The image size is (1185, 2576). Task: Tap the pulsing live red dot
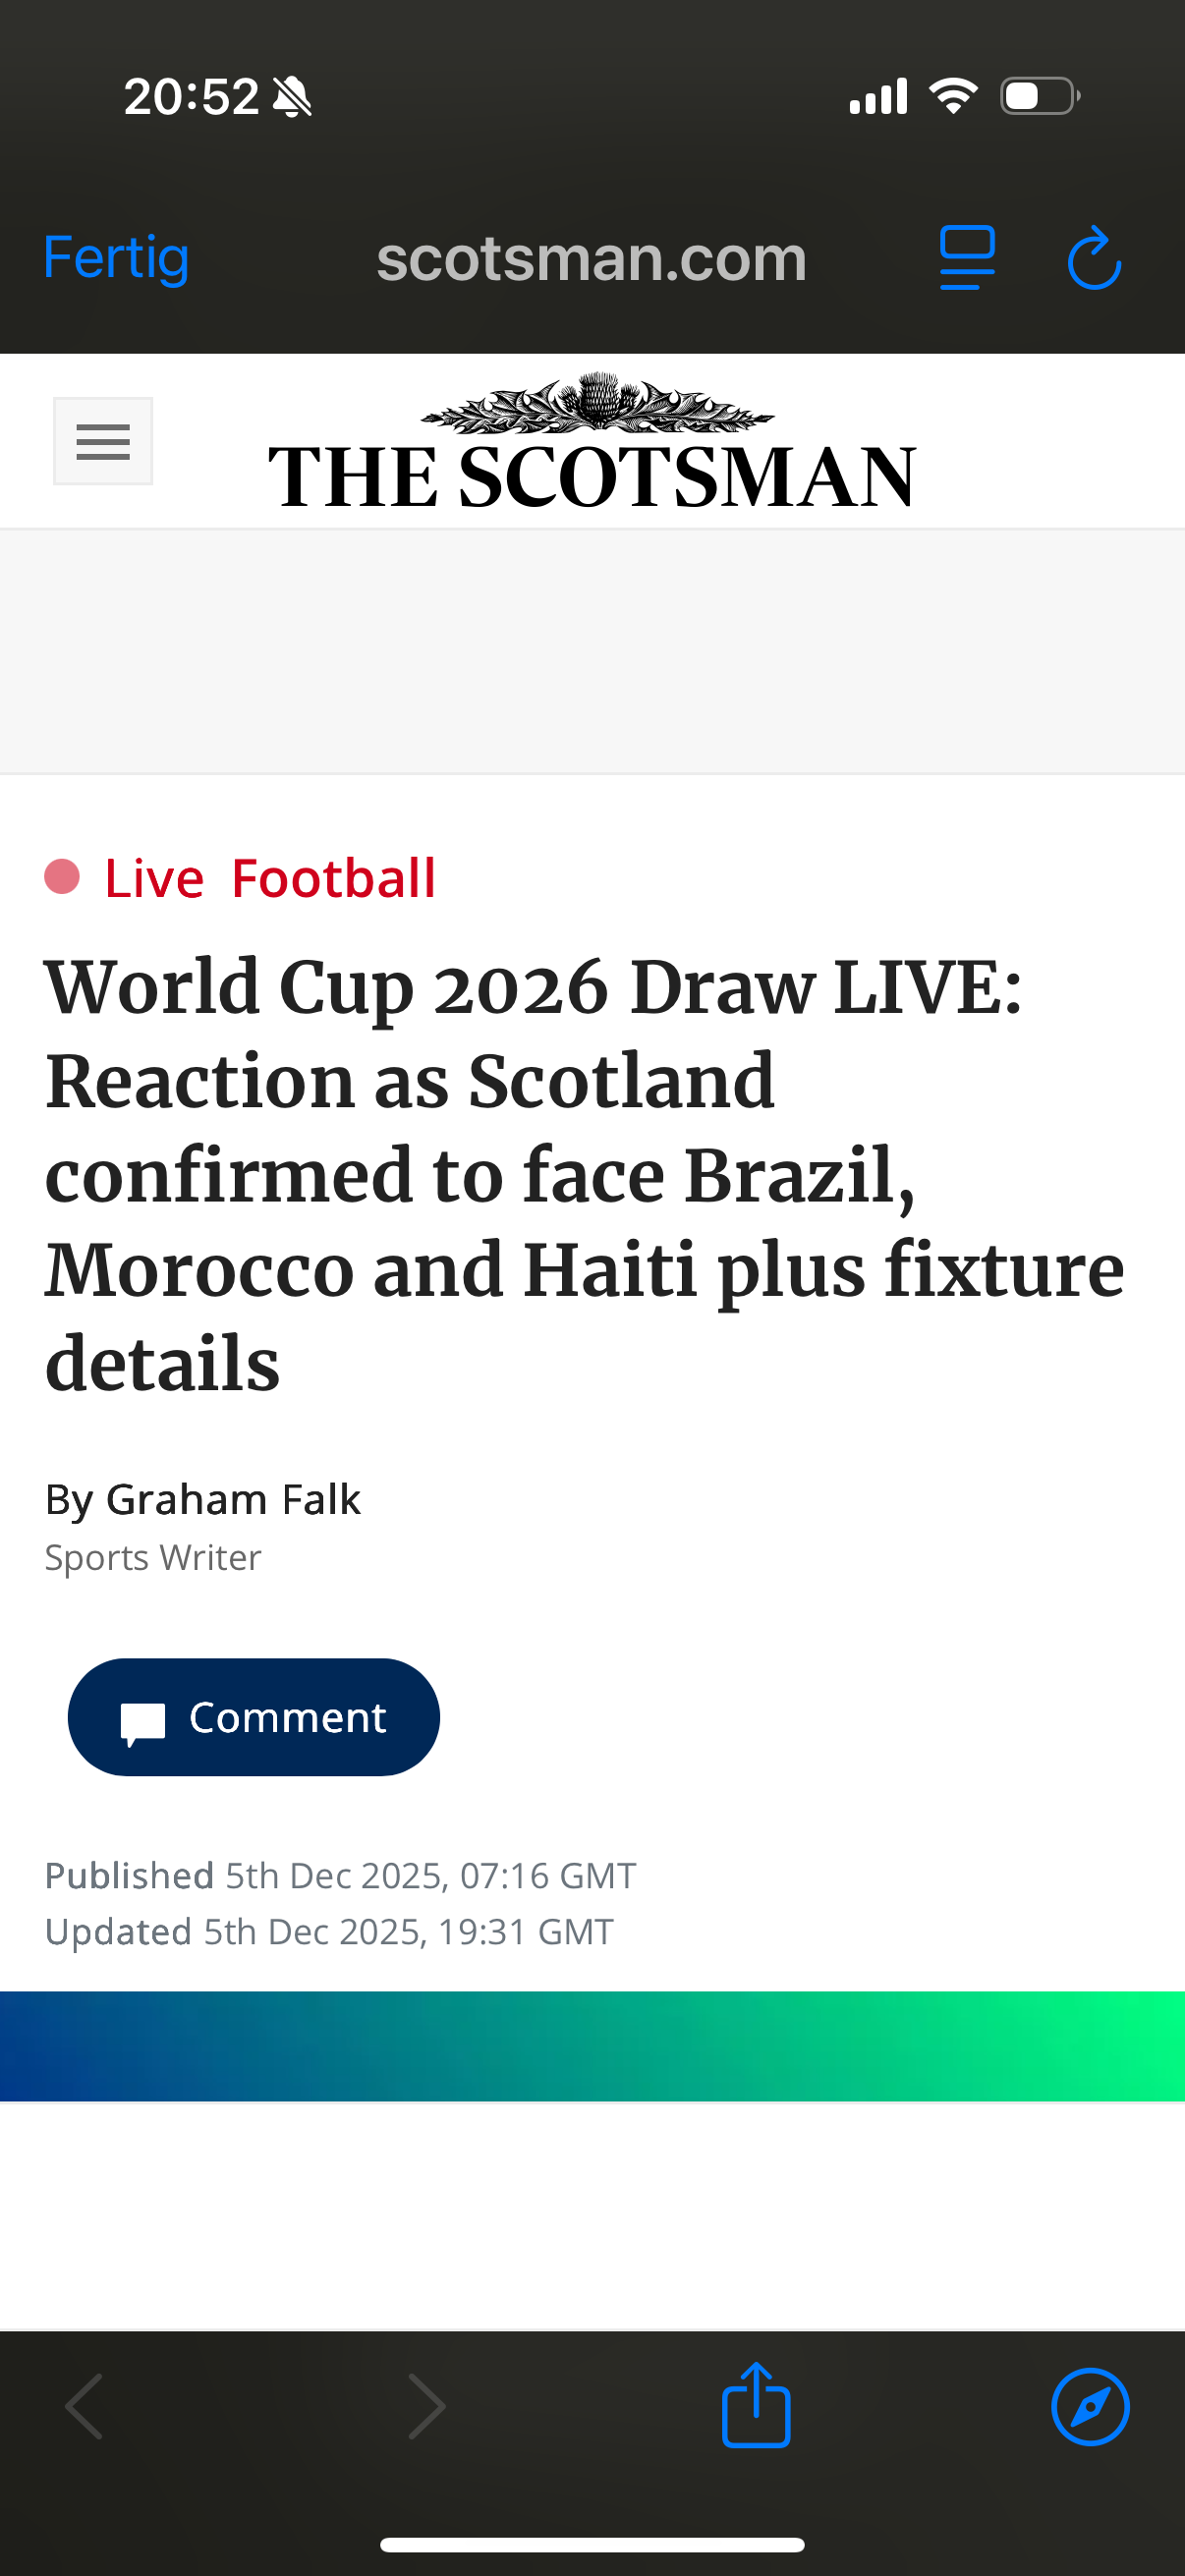click(62, 877)
